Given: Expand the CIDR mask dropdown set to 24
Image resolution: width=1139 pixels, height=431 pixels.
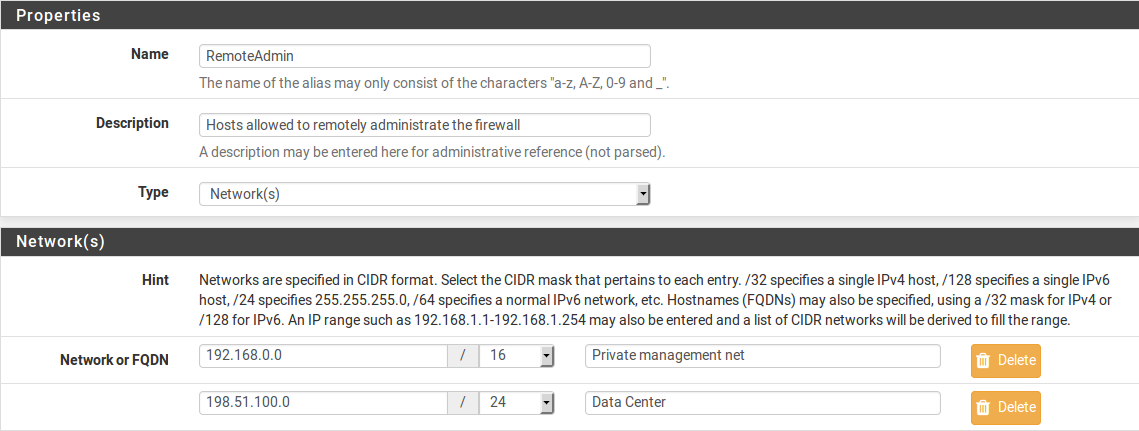Looking at the screenshot, I should (x=517, y=403).
